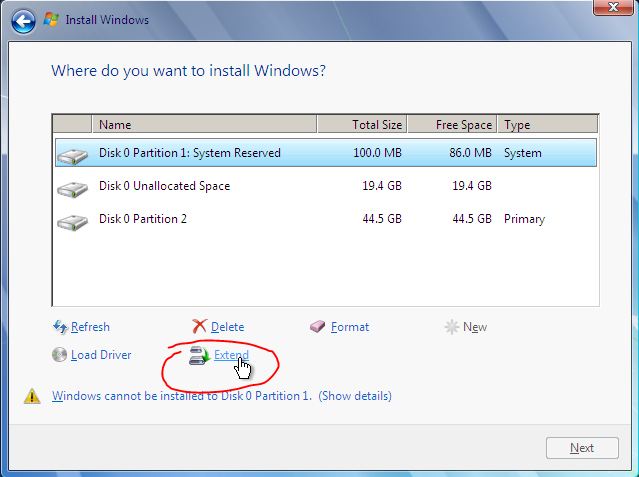
Task: Click the Refresh arrows icon
Action: coord(60,327)
